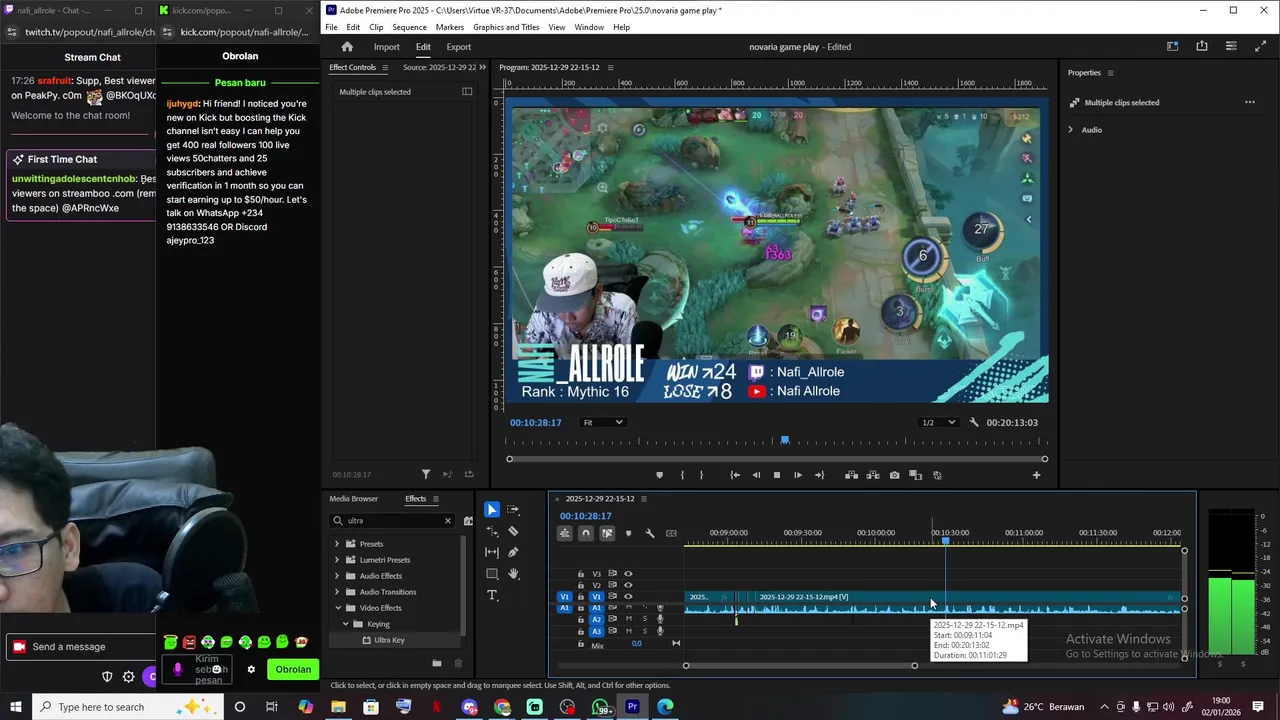Step forward one frame
This screenshot has width=1280, height=720.
point(798,475)
